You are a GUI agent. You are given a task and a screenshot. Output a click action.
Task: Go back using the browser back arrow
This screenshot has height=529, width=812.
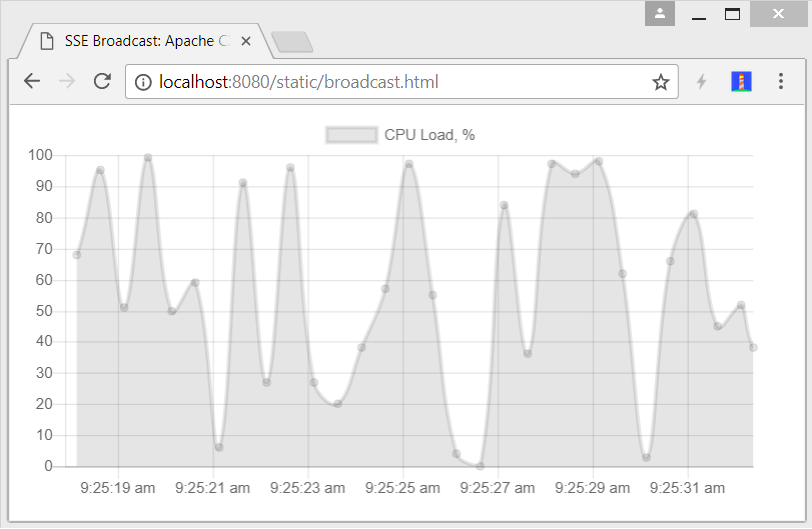pos(32,81)
